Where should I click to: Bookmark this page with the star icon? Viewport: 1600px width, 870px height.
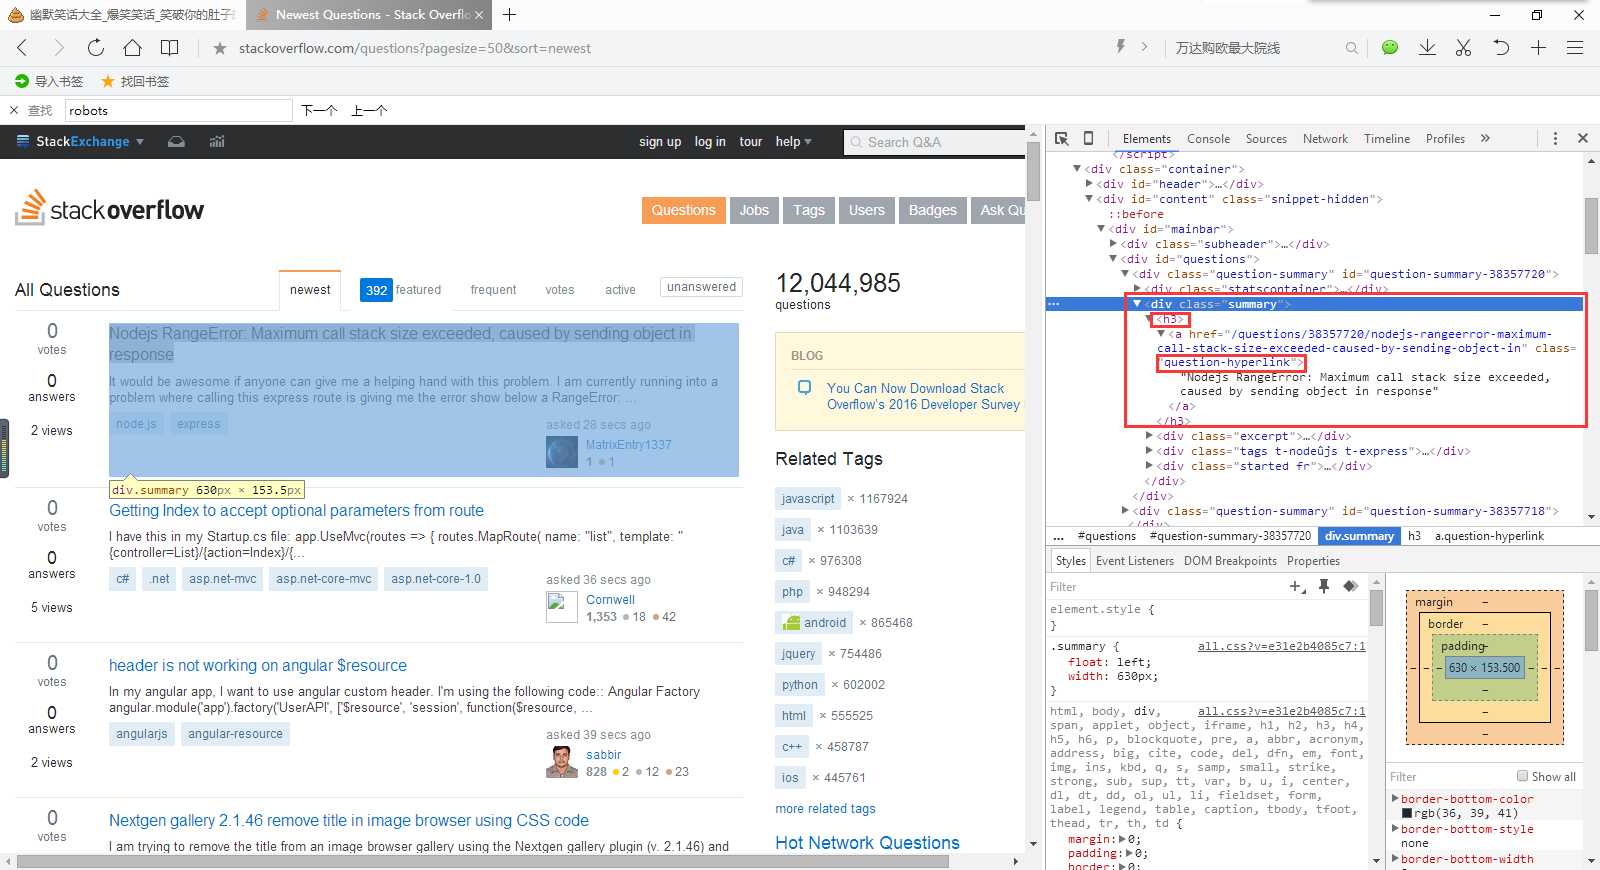pyautogui.click(x=220, y=48)
